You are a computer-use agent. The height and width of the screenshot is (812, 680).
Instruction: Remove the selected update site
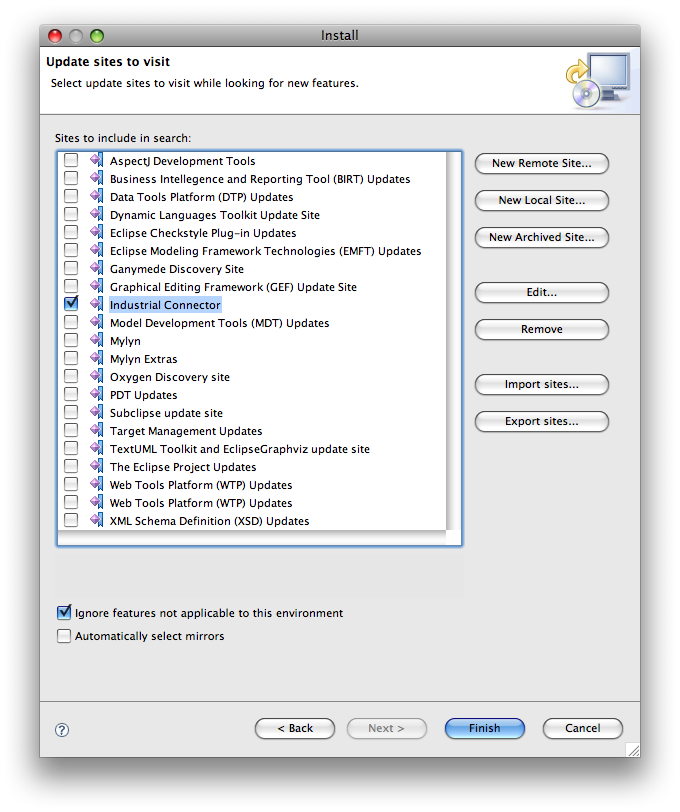coord(542,329)
